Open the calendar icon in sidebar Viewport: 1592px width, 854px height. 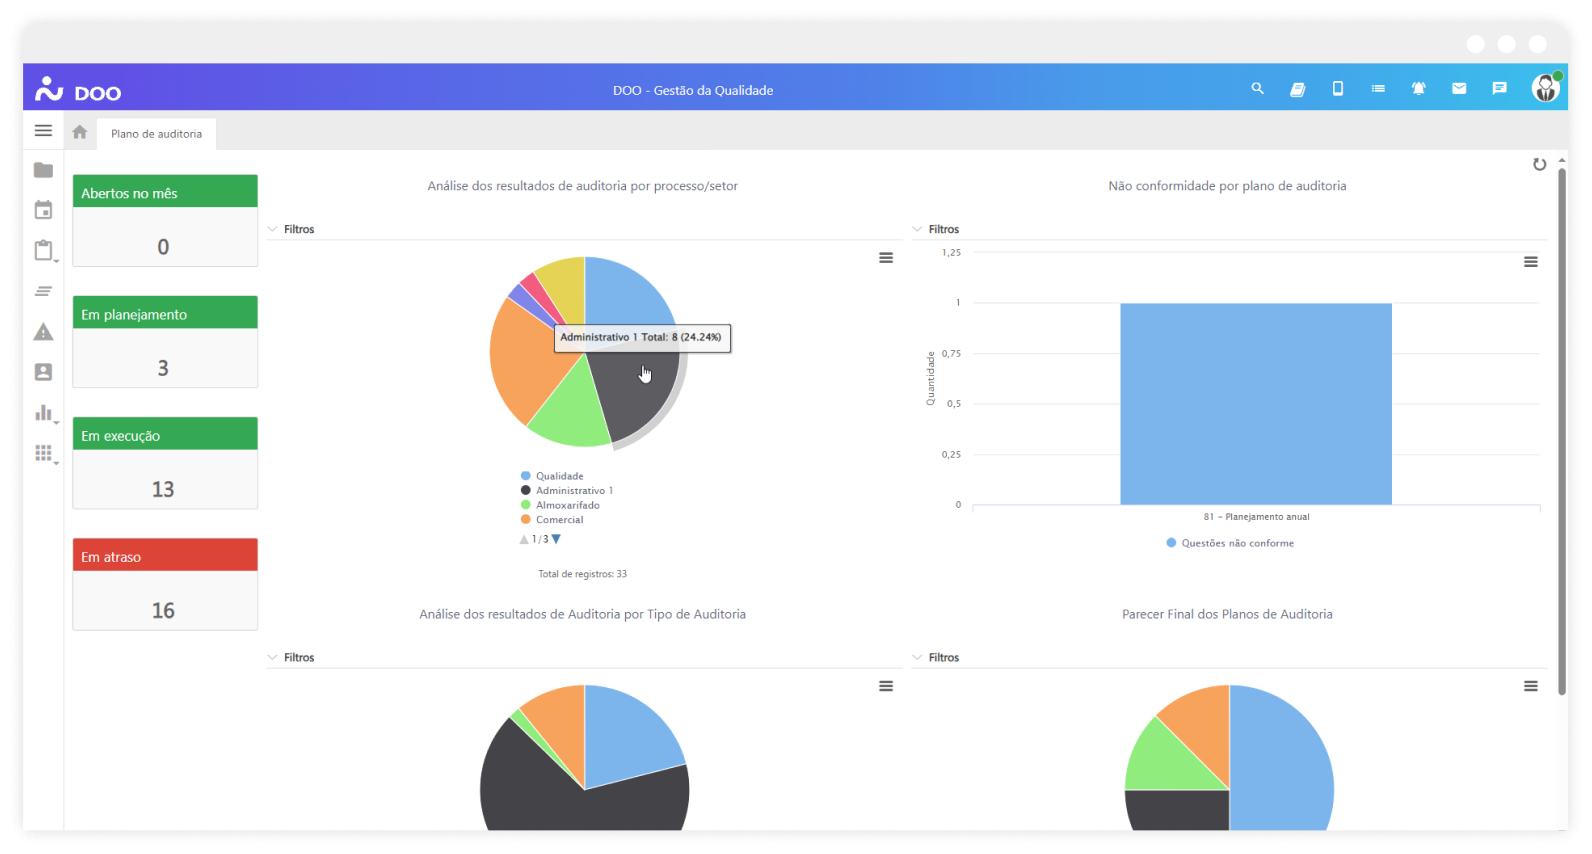[x=43, y=210]
